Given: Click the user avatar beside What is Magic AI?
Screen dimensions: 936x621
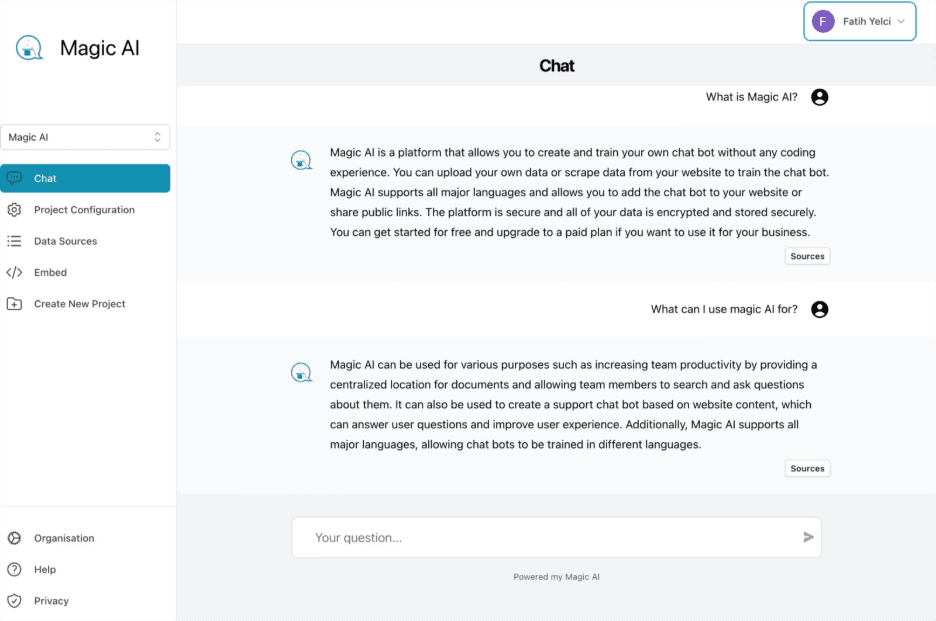Looking at the screenshot, I should click(x=820, y=97).
